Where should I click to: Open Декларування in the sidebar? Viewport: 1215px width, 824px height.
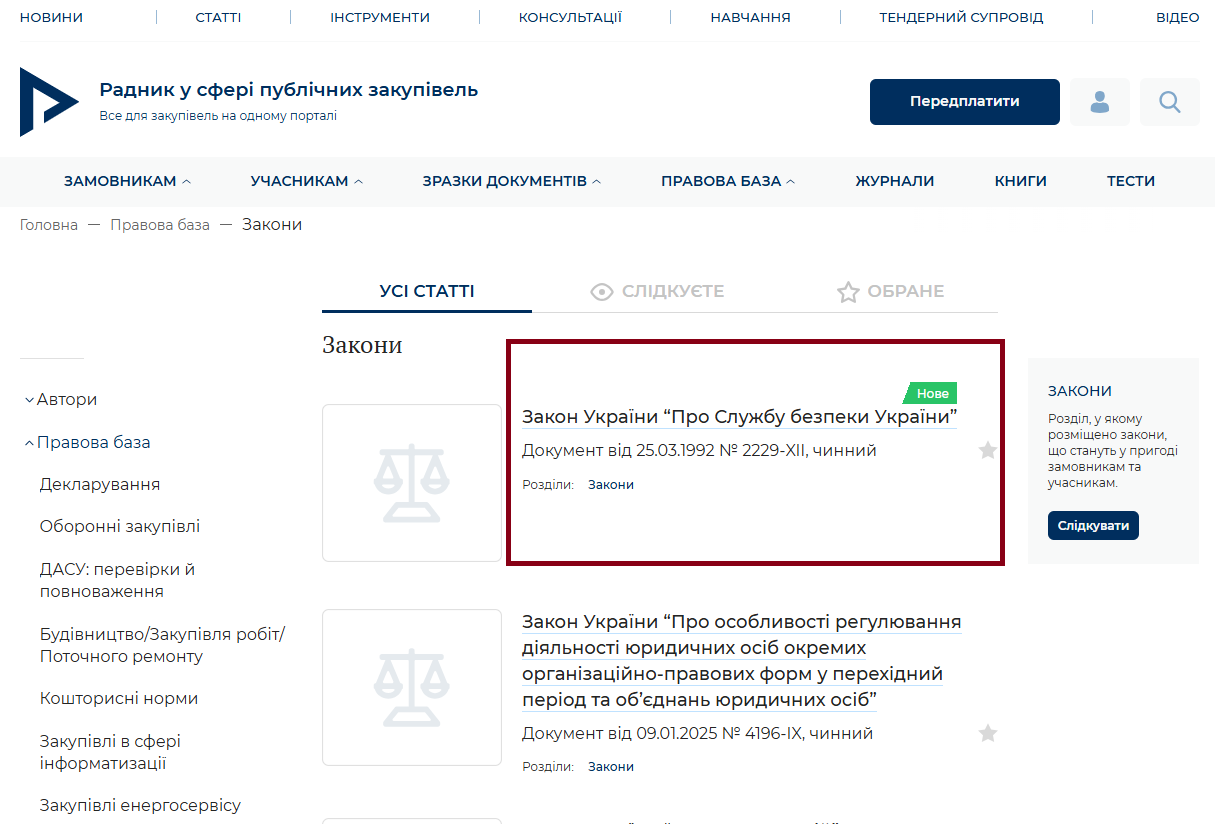100,484
